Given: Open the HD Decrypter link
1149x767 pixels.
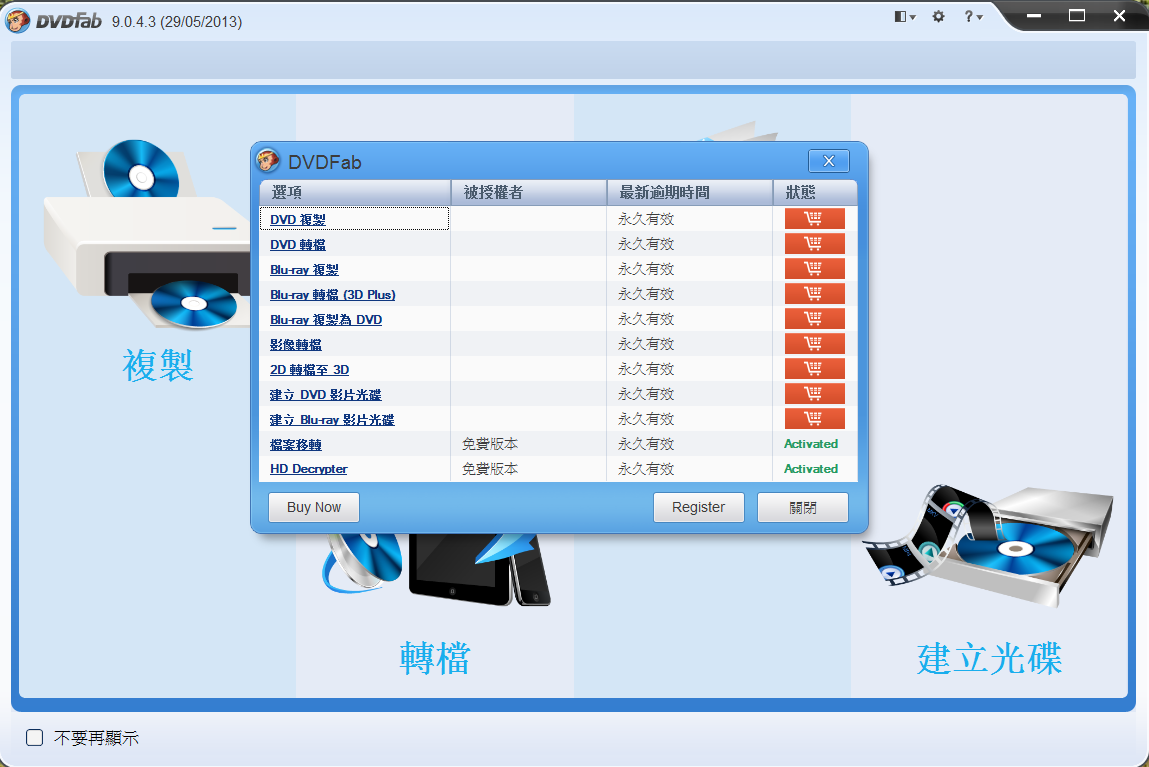Looking at the screenshot, I should pos(309,469).
